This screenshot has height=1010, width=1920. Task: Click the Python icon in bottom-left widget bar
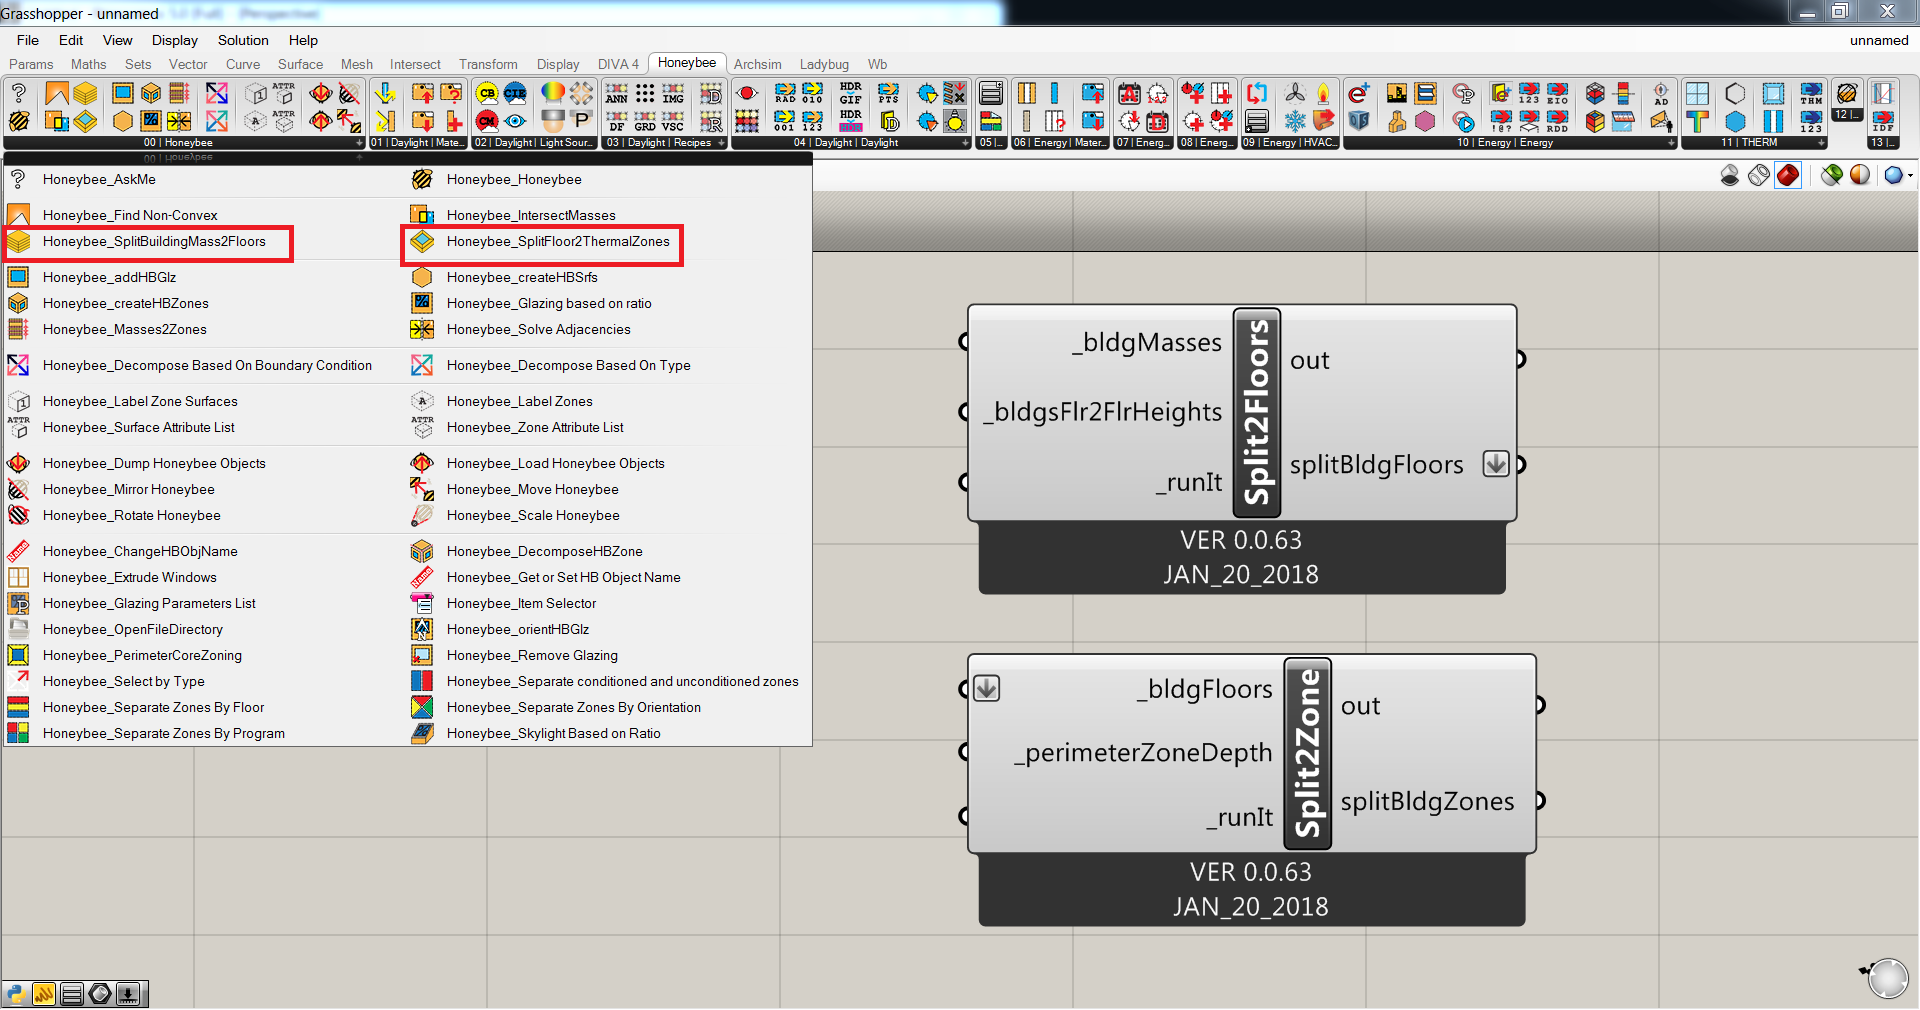tap(16, 993)
